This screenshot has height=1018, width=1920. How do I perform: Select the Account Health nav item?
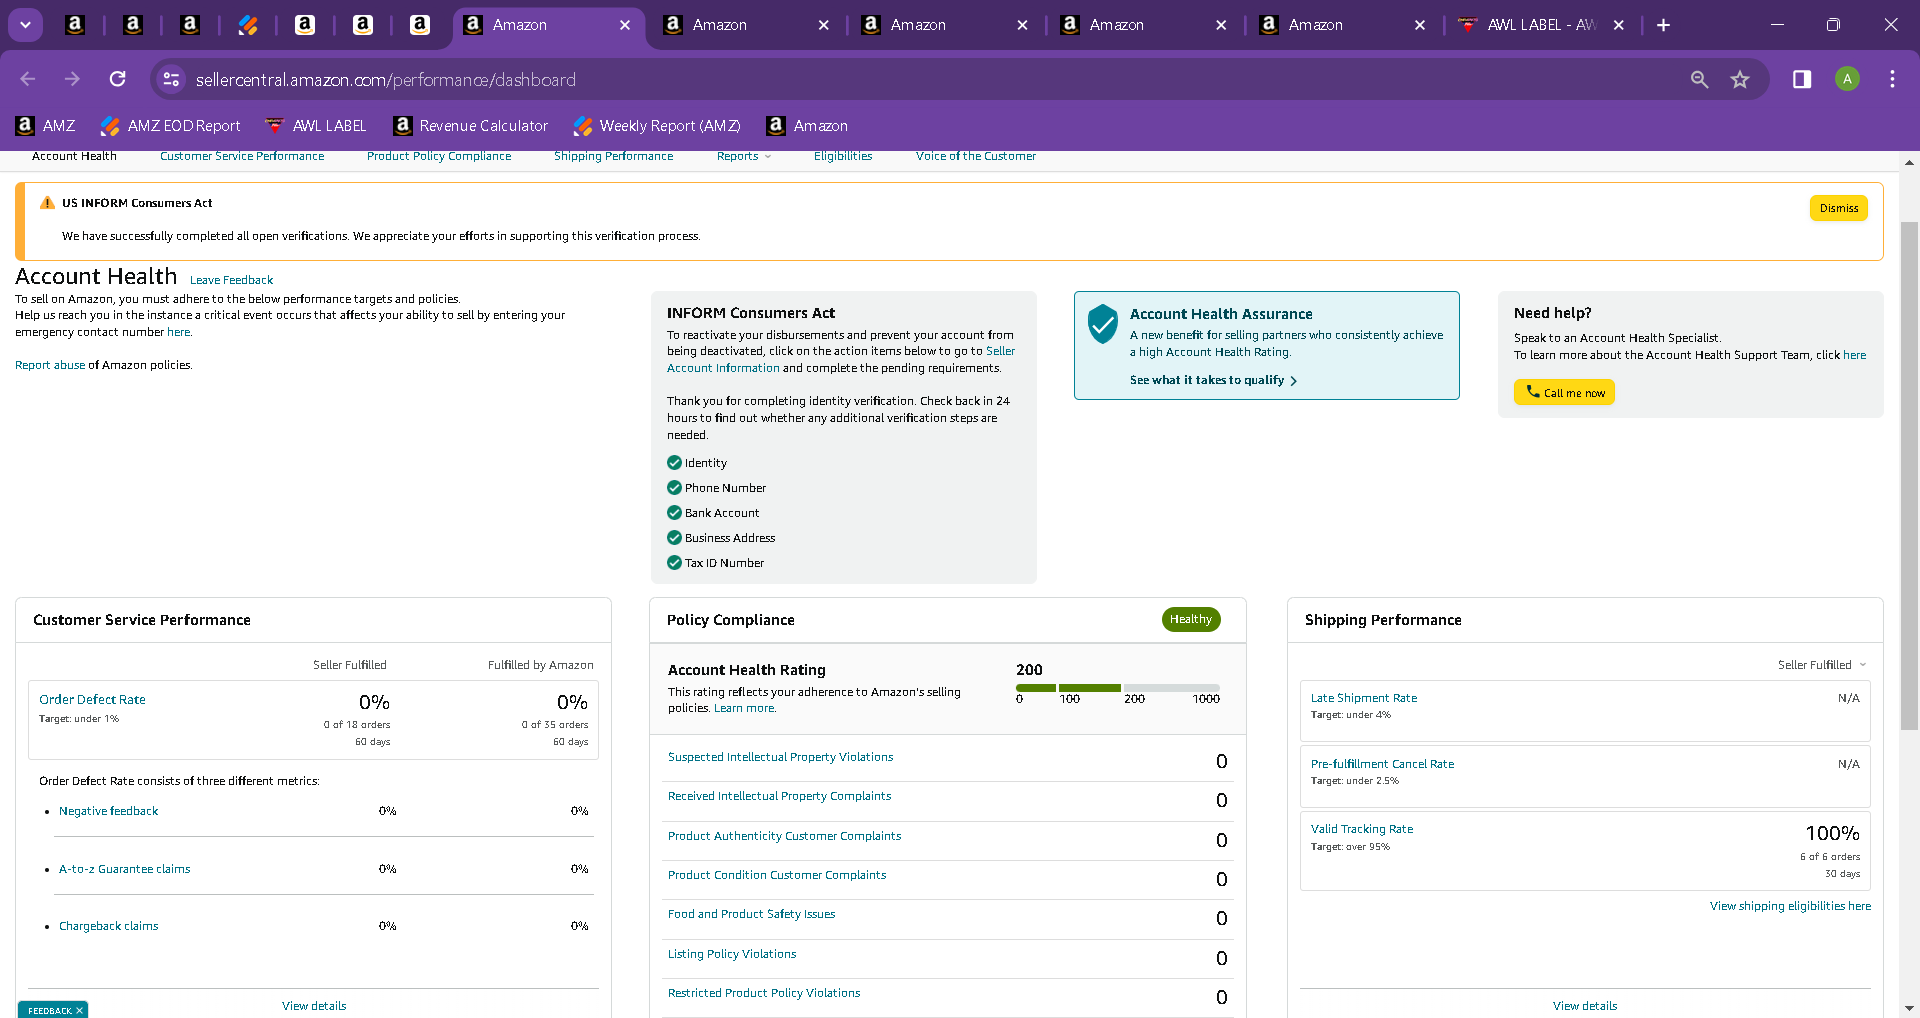pos(74,156)
